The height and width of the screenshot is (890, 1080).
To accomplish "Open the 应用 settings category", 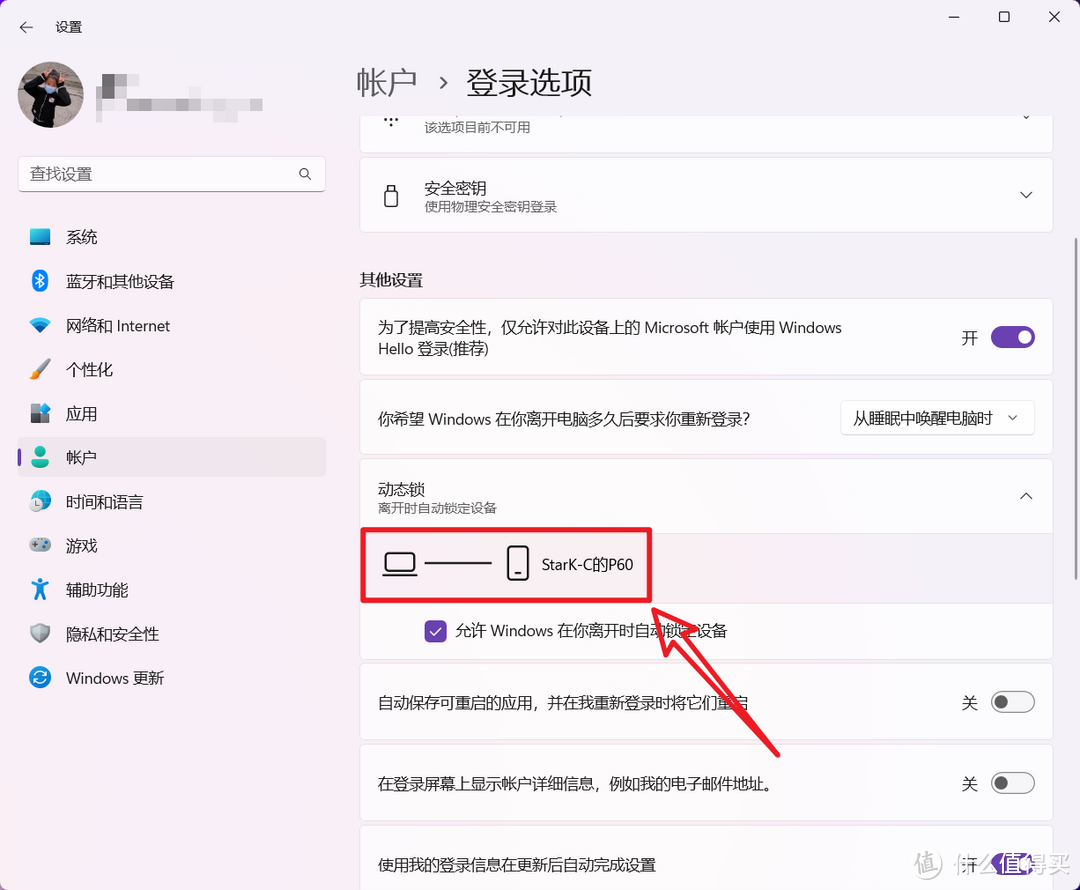I will click(171, 413).
